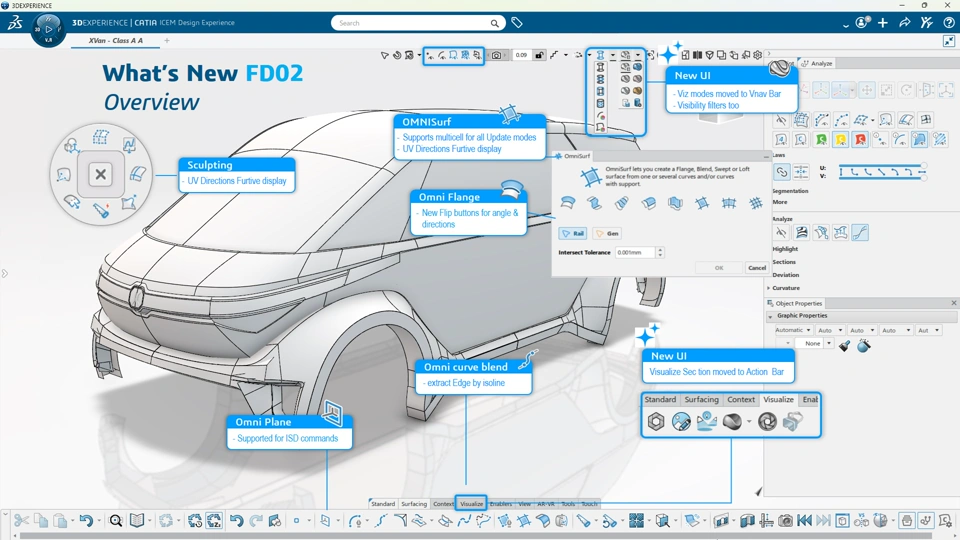Click the Update Z refresh icon
Screen dimensions: 960x540
click(214, 520)
